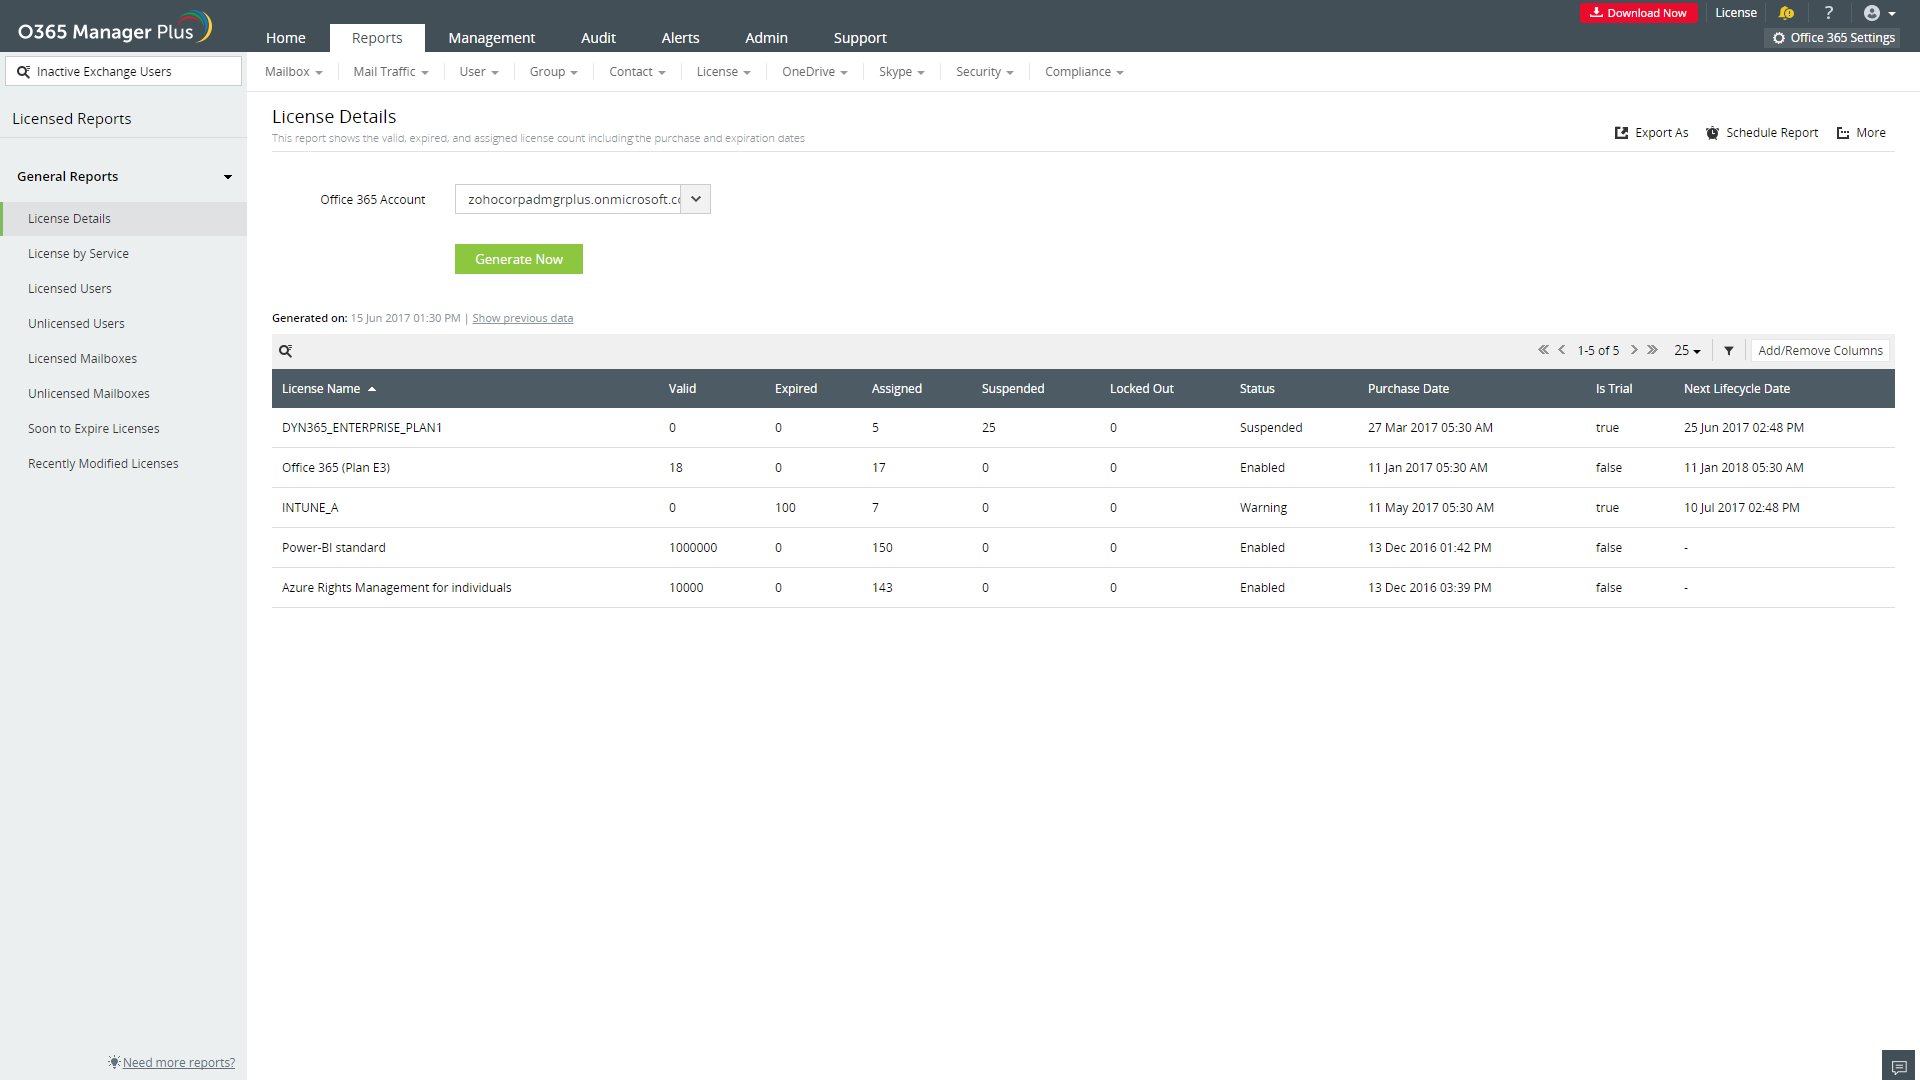Expand the User reports dropdown
The width and height of the screenshot is (1920, 1080).
478,72
